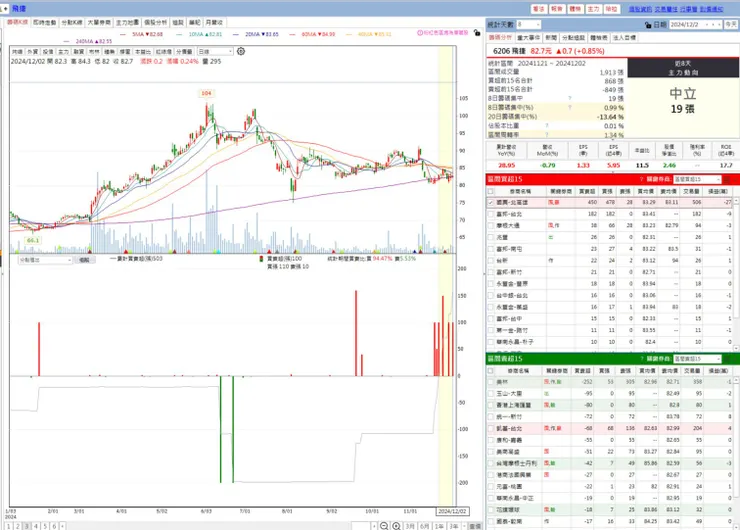Check the 摩根大通 broker row
Screen dimensions: 740x530
[491, 226]
